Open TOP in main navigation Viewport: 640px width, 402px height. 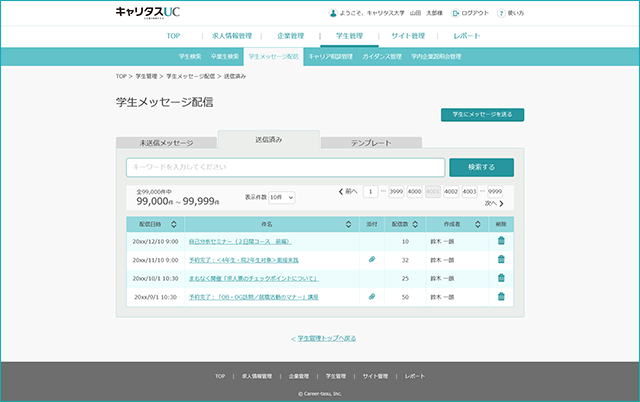[173, 36]
